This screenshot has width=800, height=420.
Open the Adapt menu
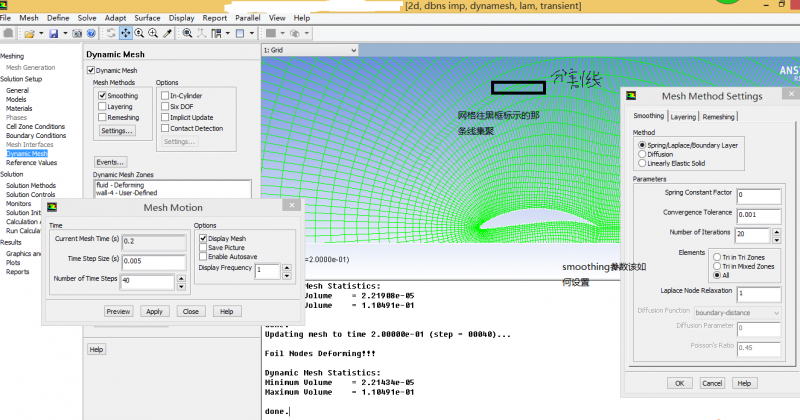(x=115, y=18)
